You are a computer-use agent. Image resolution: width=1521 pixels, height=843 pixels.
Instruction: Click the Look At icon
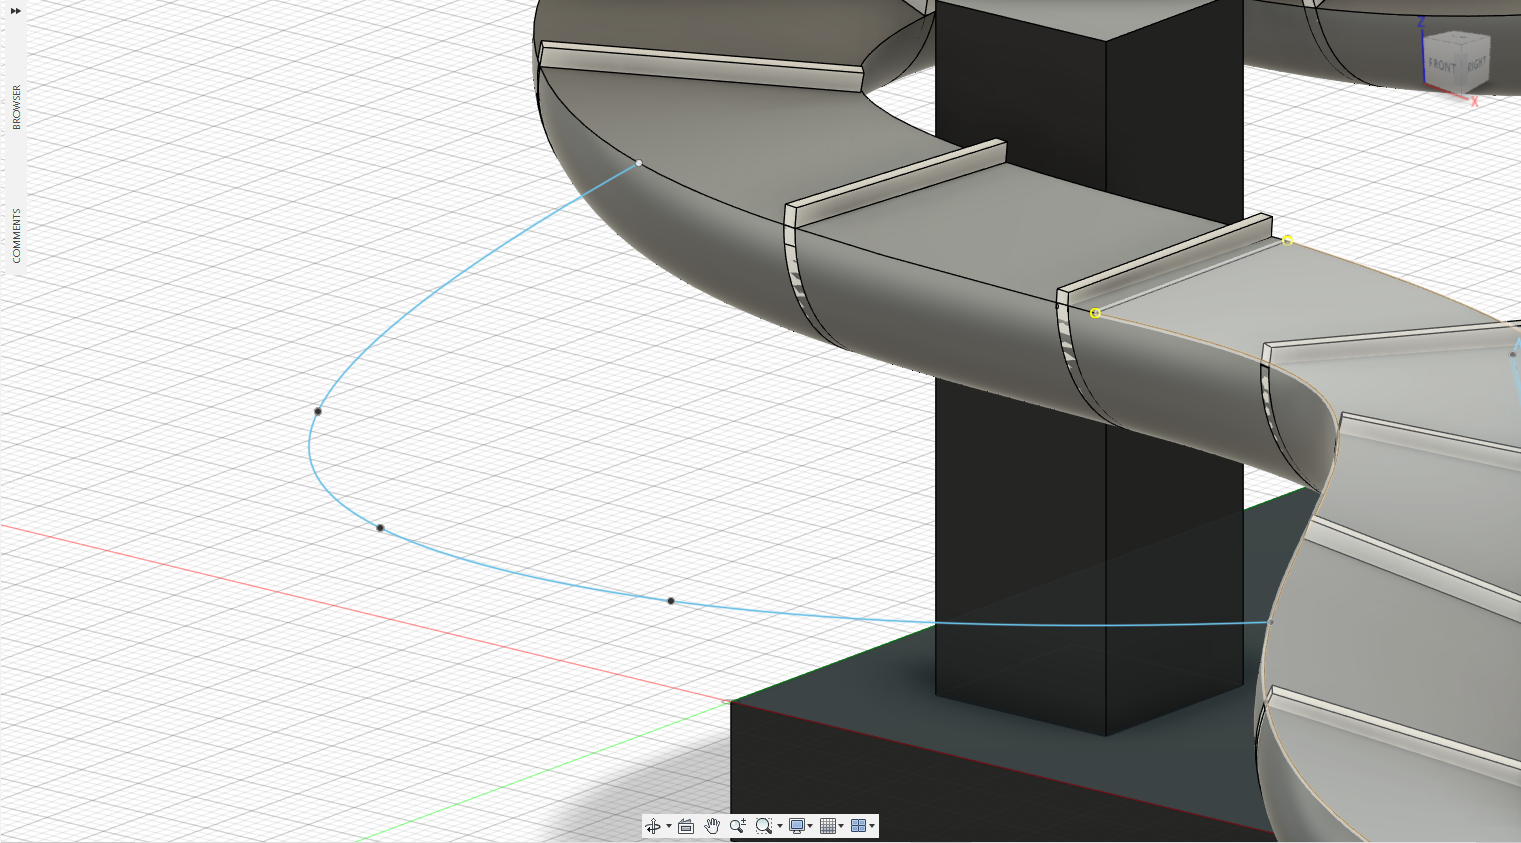[x=686, y=826]
